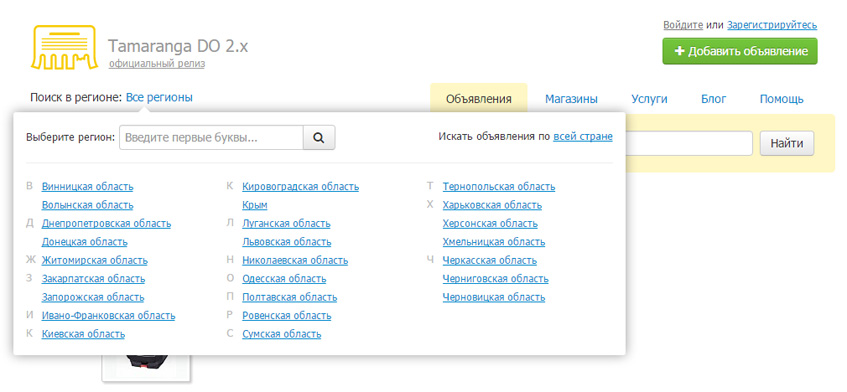
Task: Click the Зарегистрируйтесь link
Action: coord(772,25)
